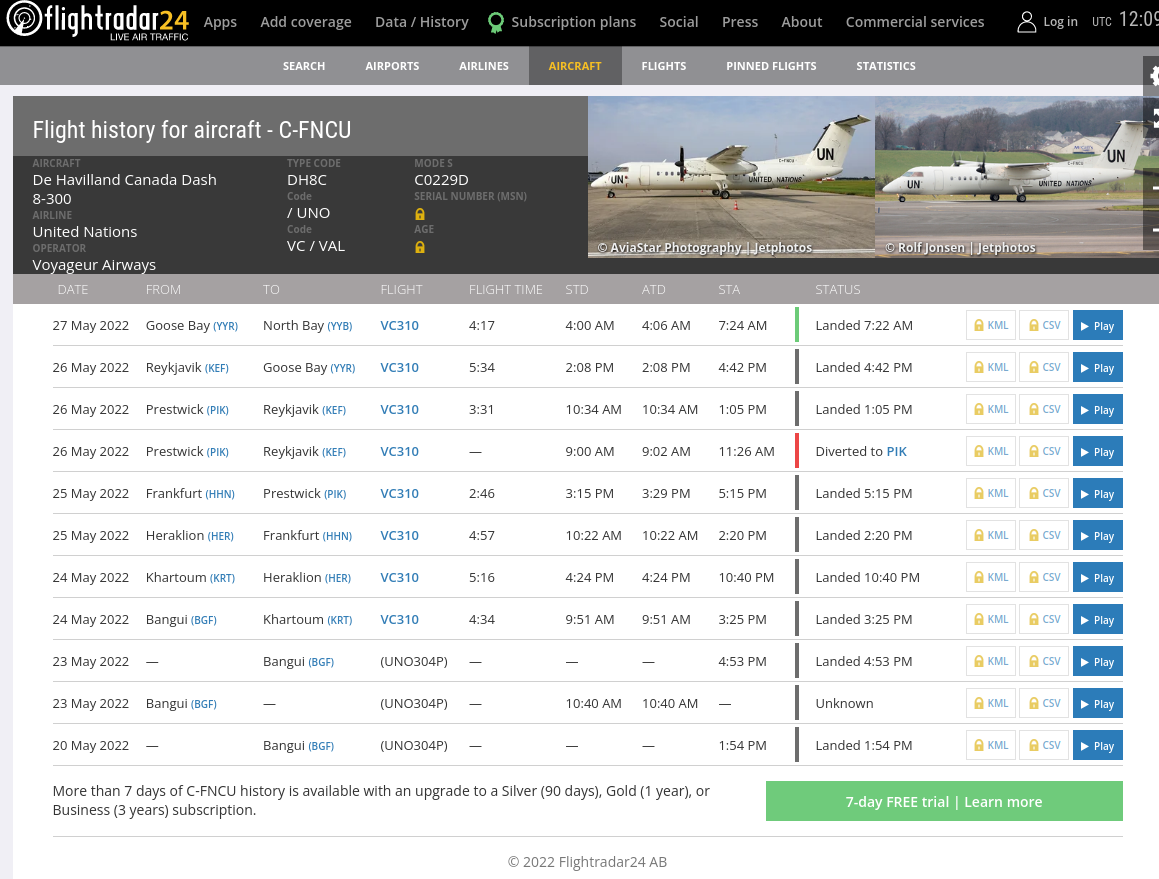The width and height of the screenshot is (1159, 879).
Task: Click the PIK link in Diverted status
Action: click(x=897, y=452)
